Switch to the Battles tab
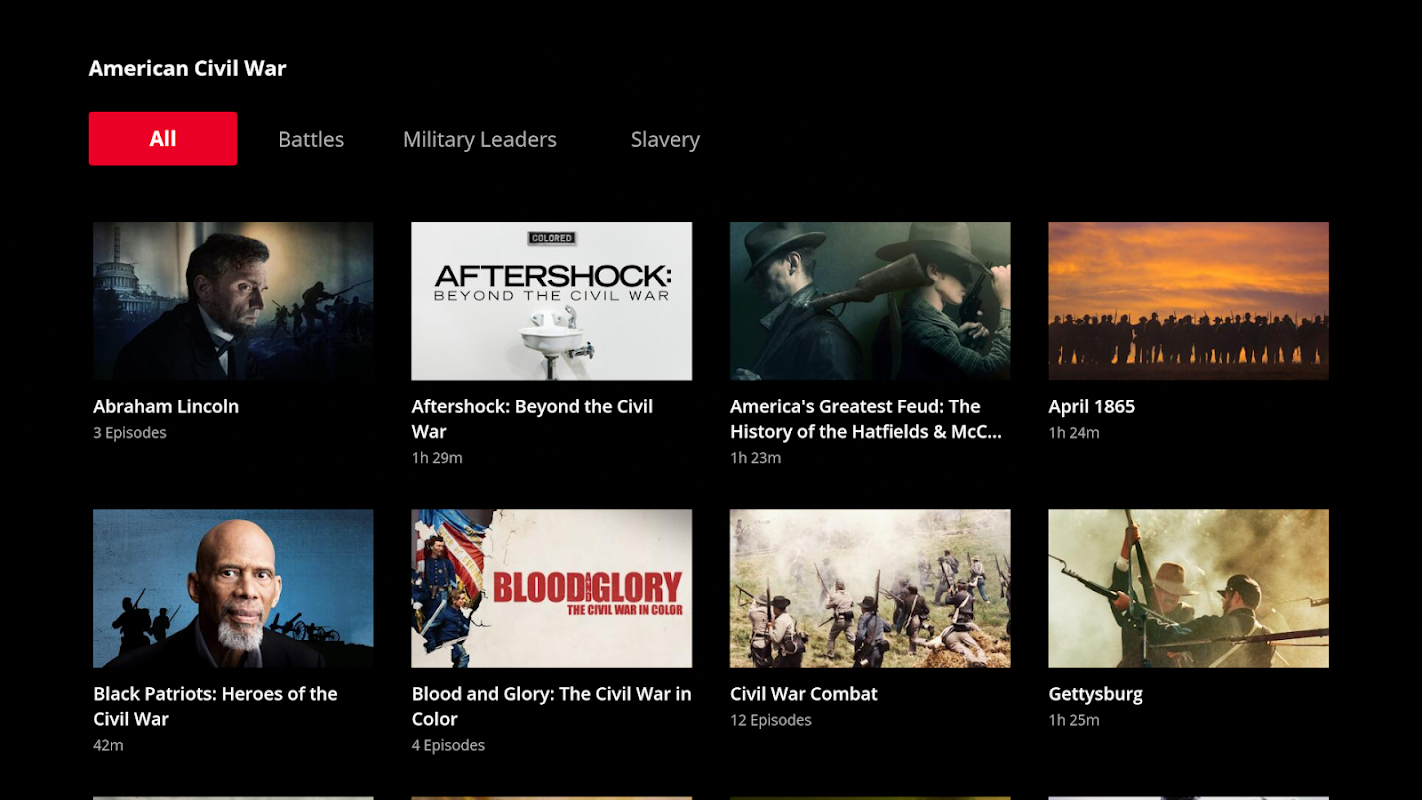 311,139
